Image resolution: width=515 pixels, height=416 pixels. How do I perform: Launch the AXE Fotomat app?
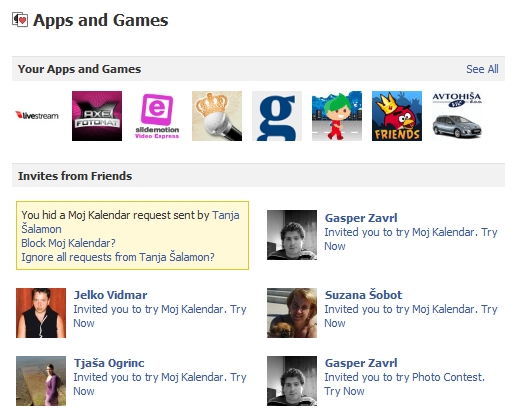(97, 116)
